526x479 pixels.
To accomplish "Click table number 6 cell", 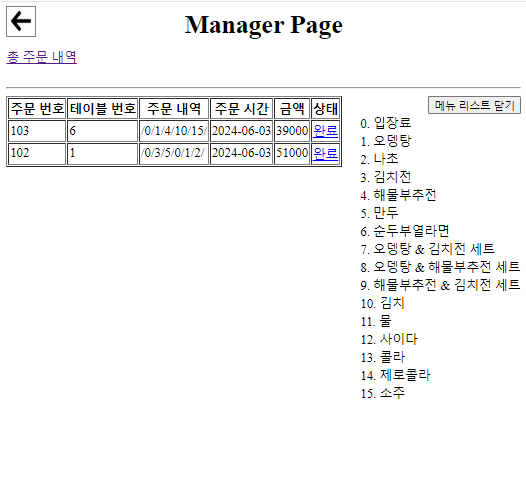I will point(103,131).
